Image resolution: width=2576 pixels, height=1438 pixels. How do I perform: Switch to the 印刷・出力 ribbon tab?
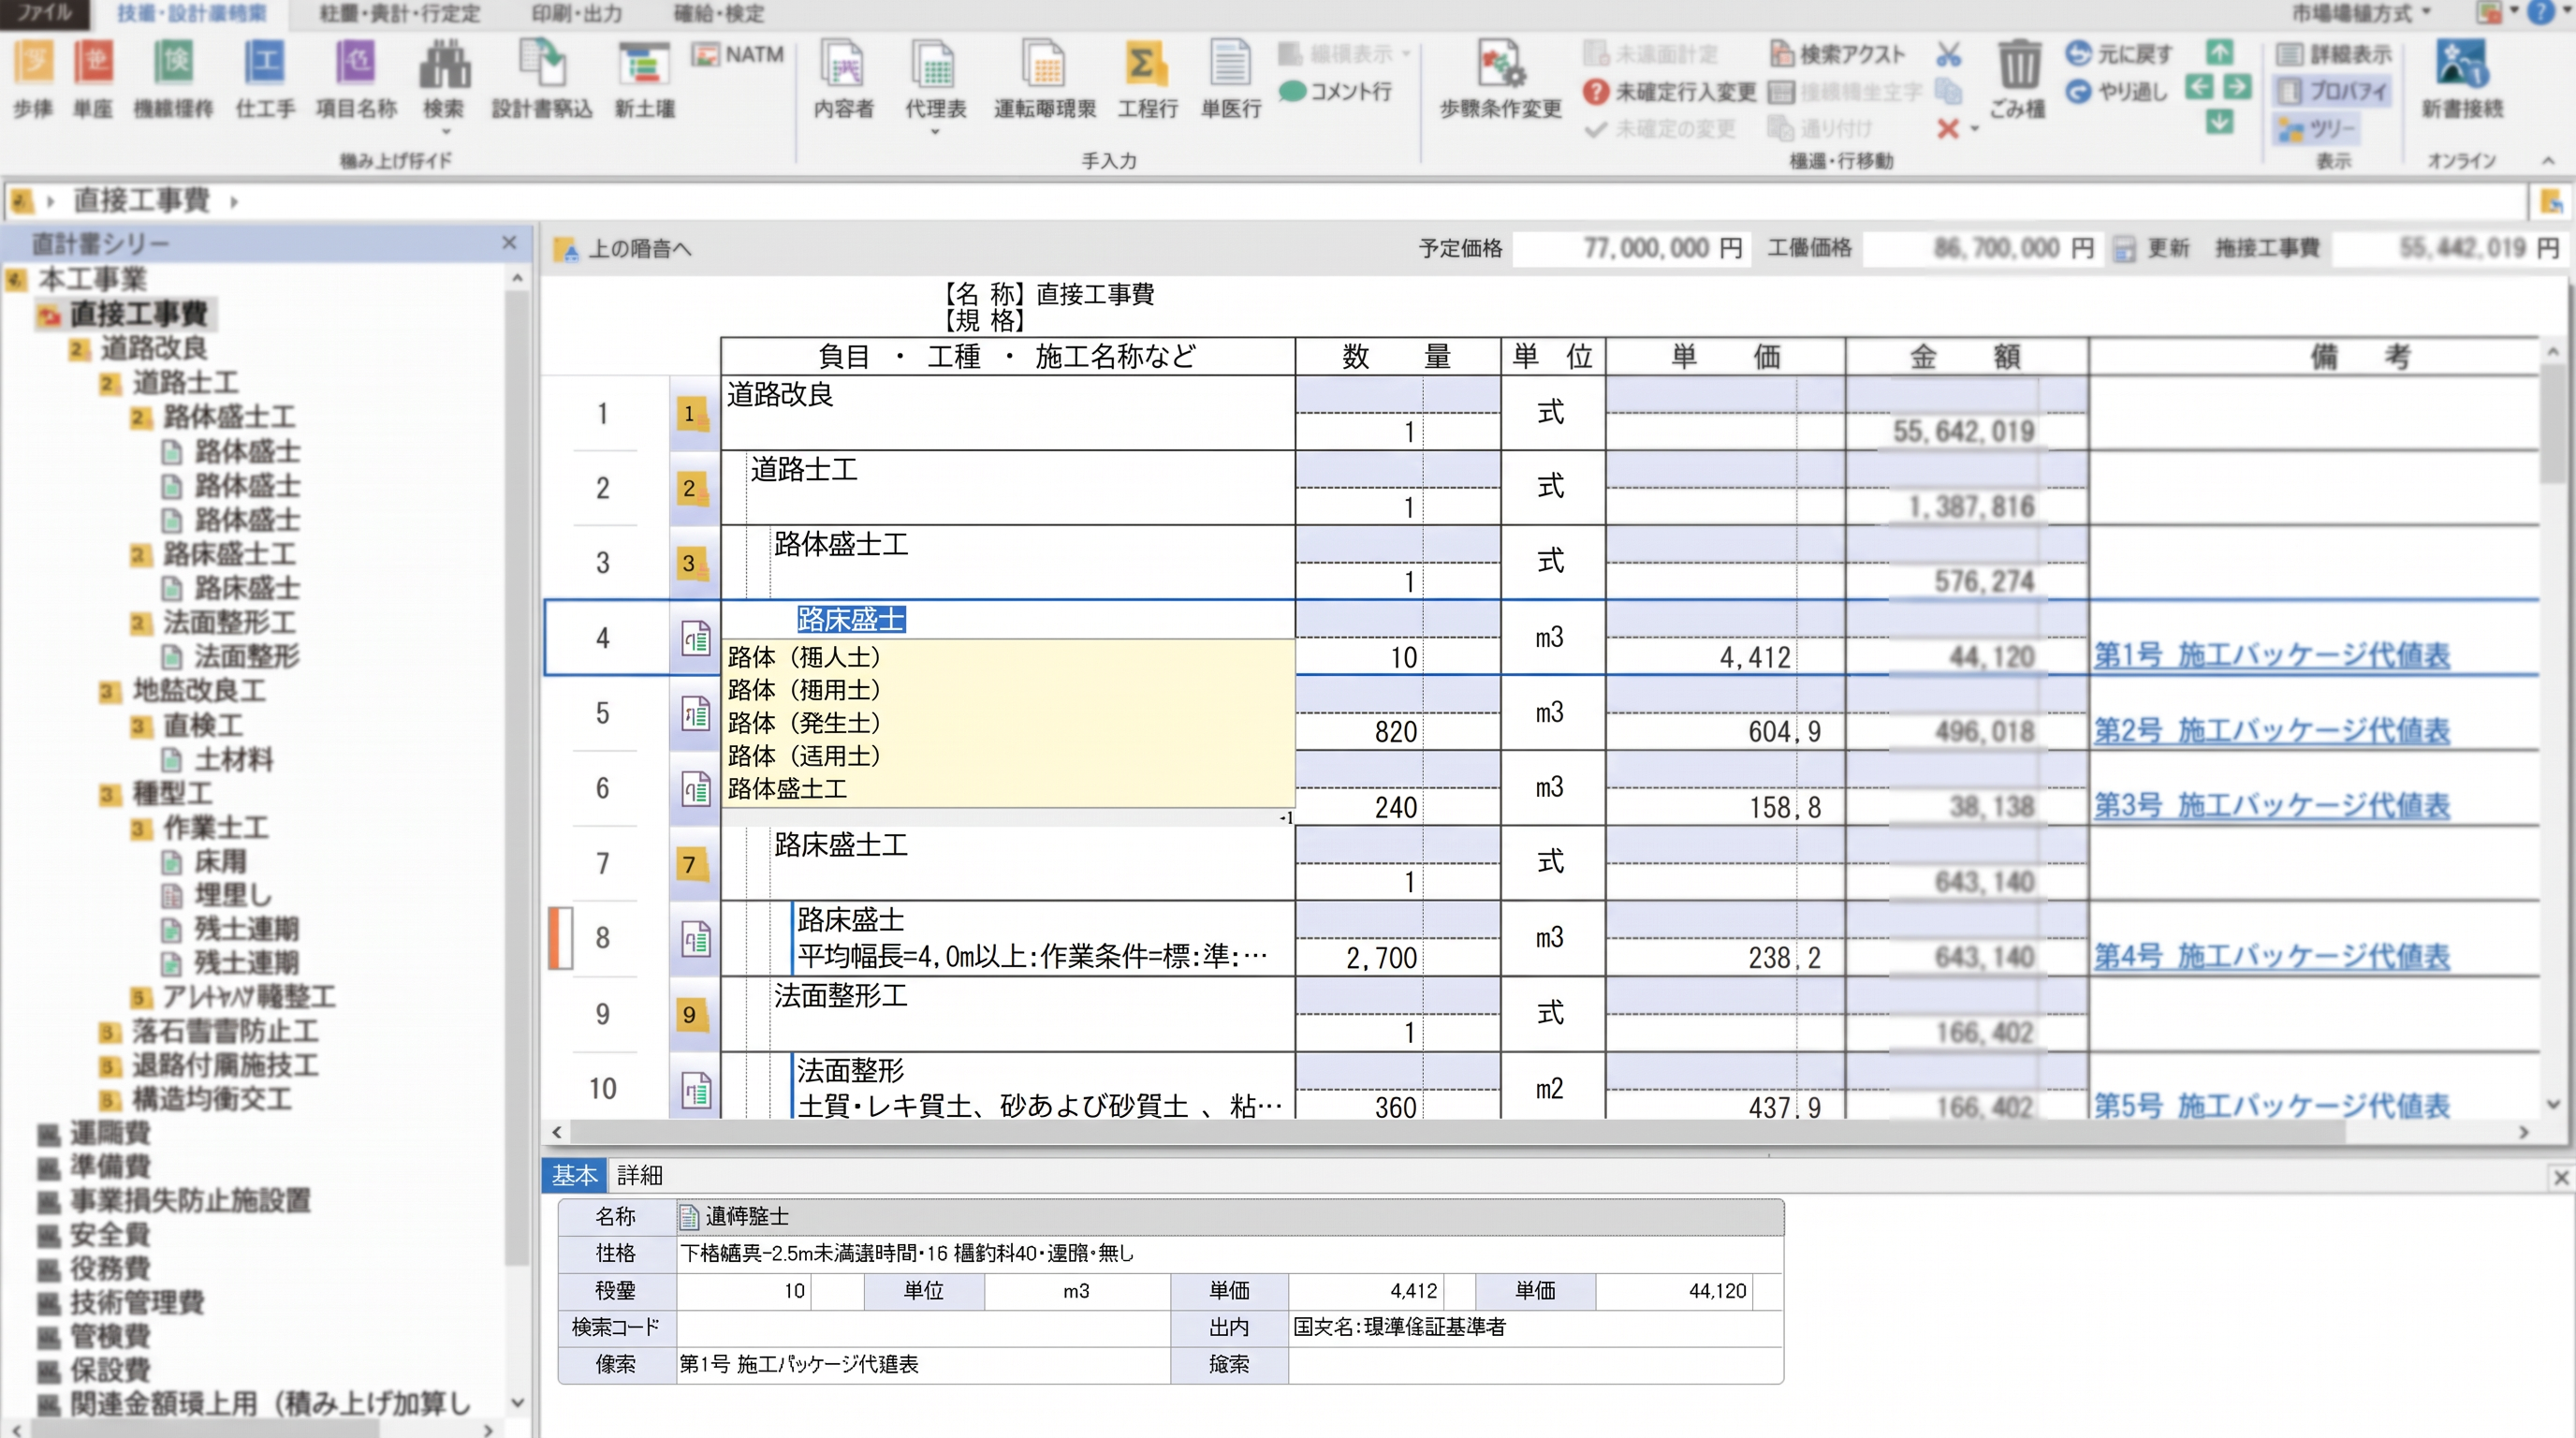pos(576,14)
